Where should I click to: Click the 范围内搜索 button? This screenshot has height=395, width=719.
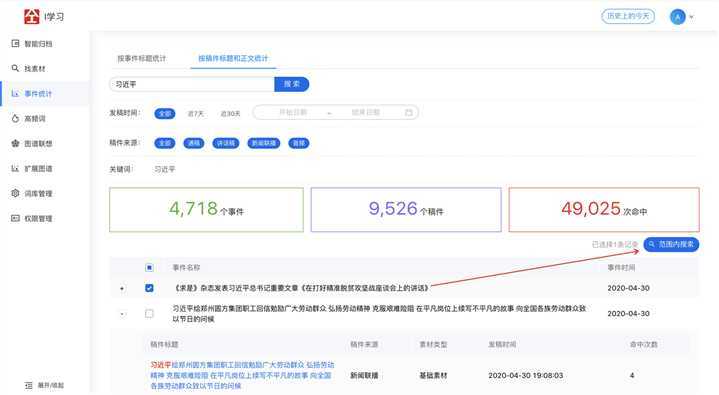(671, 245)
